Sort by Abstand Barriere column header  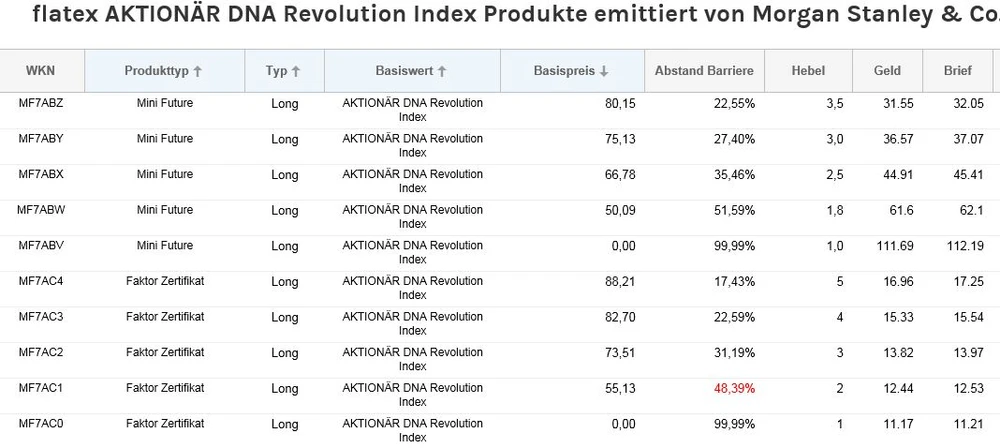coord(703,71)
